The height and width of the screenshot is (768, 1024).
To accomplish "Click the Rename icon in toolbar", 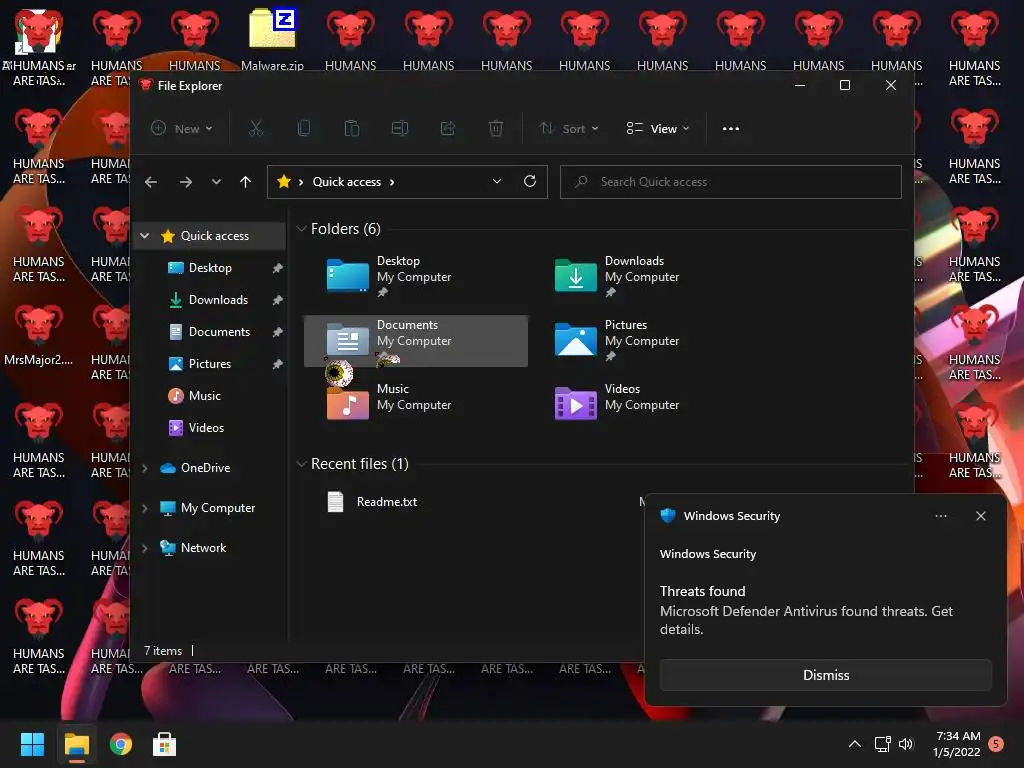I will 400,128.
